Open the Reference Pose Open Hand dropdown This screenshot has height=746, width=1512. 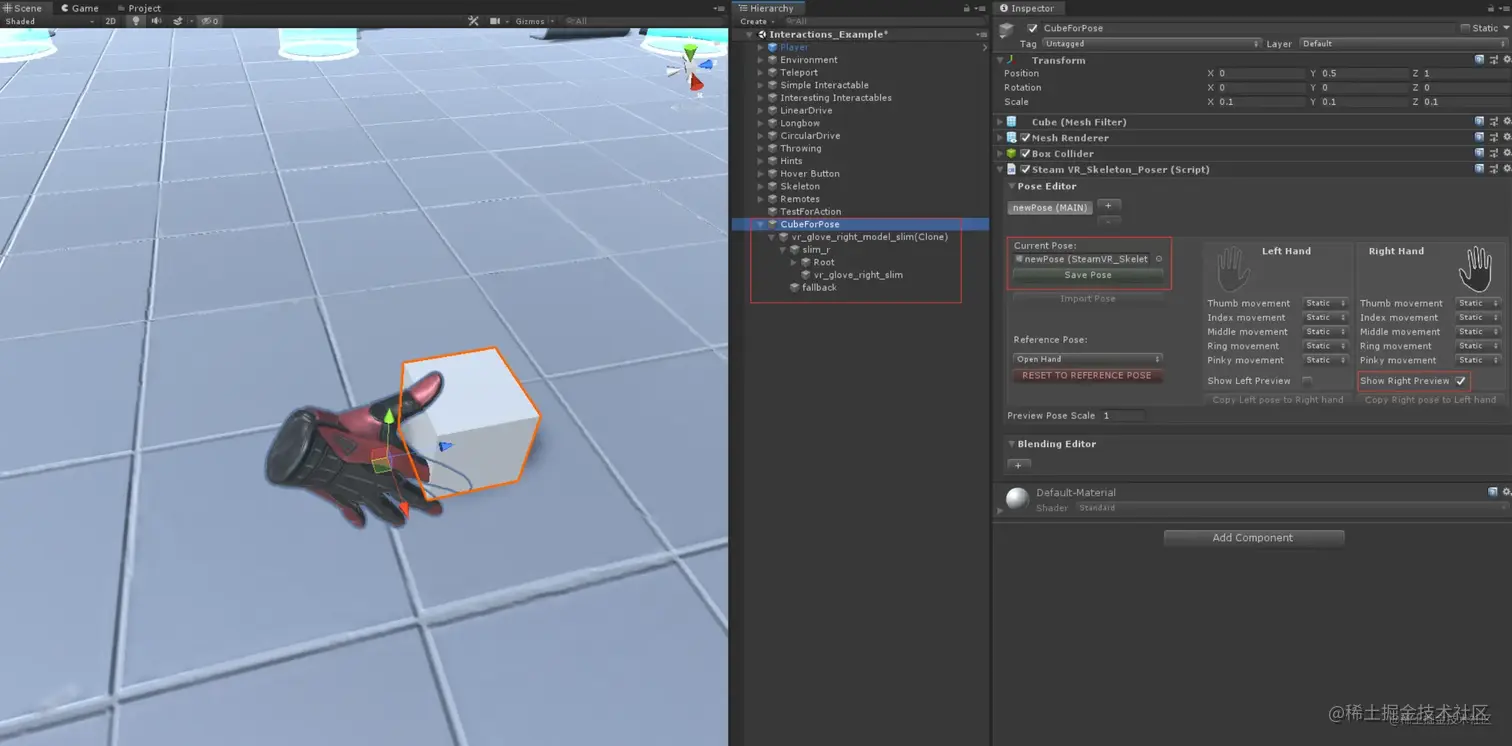click(x=1088, y=359)
